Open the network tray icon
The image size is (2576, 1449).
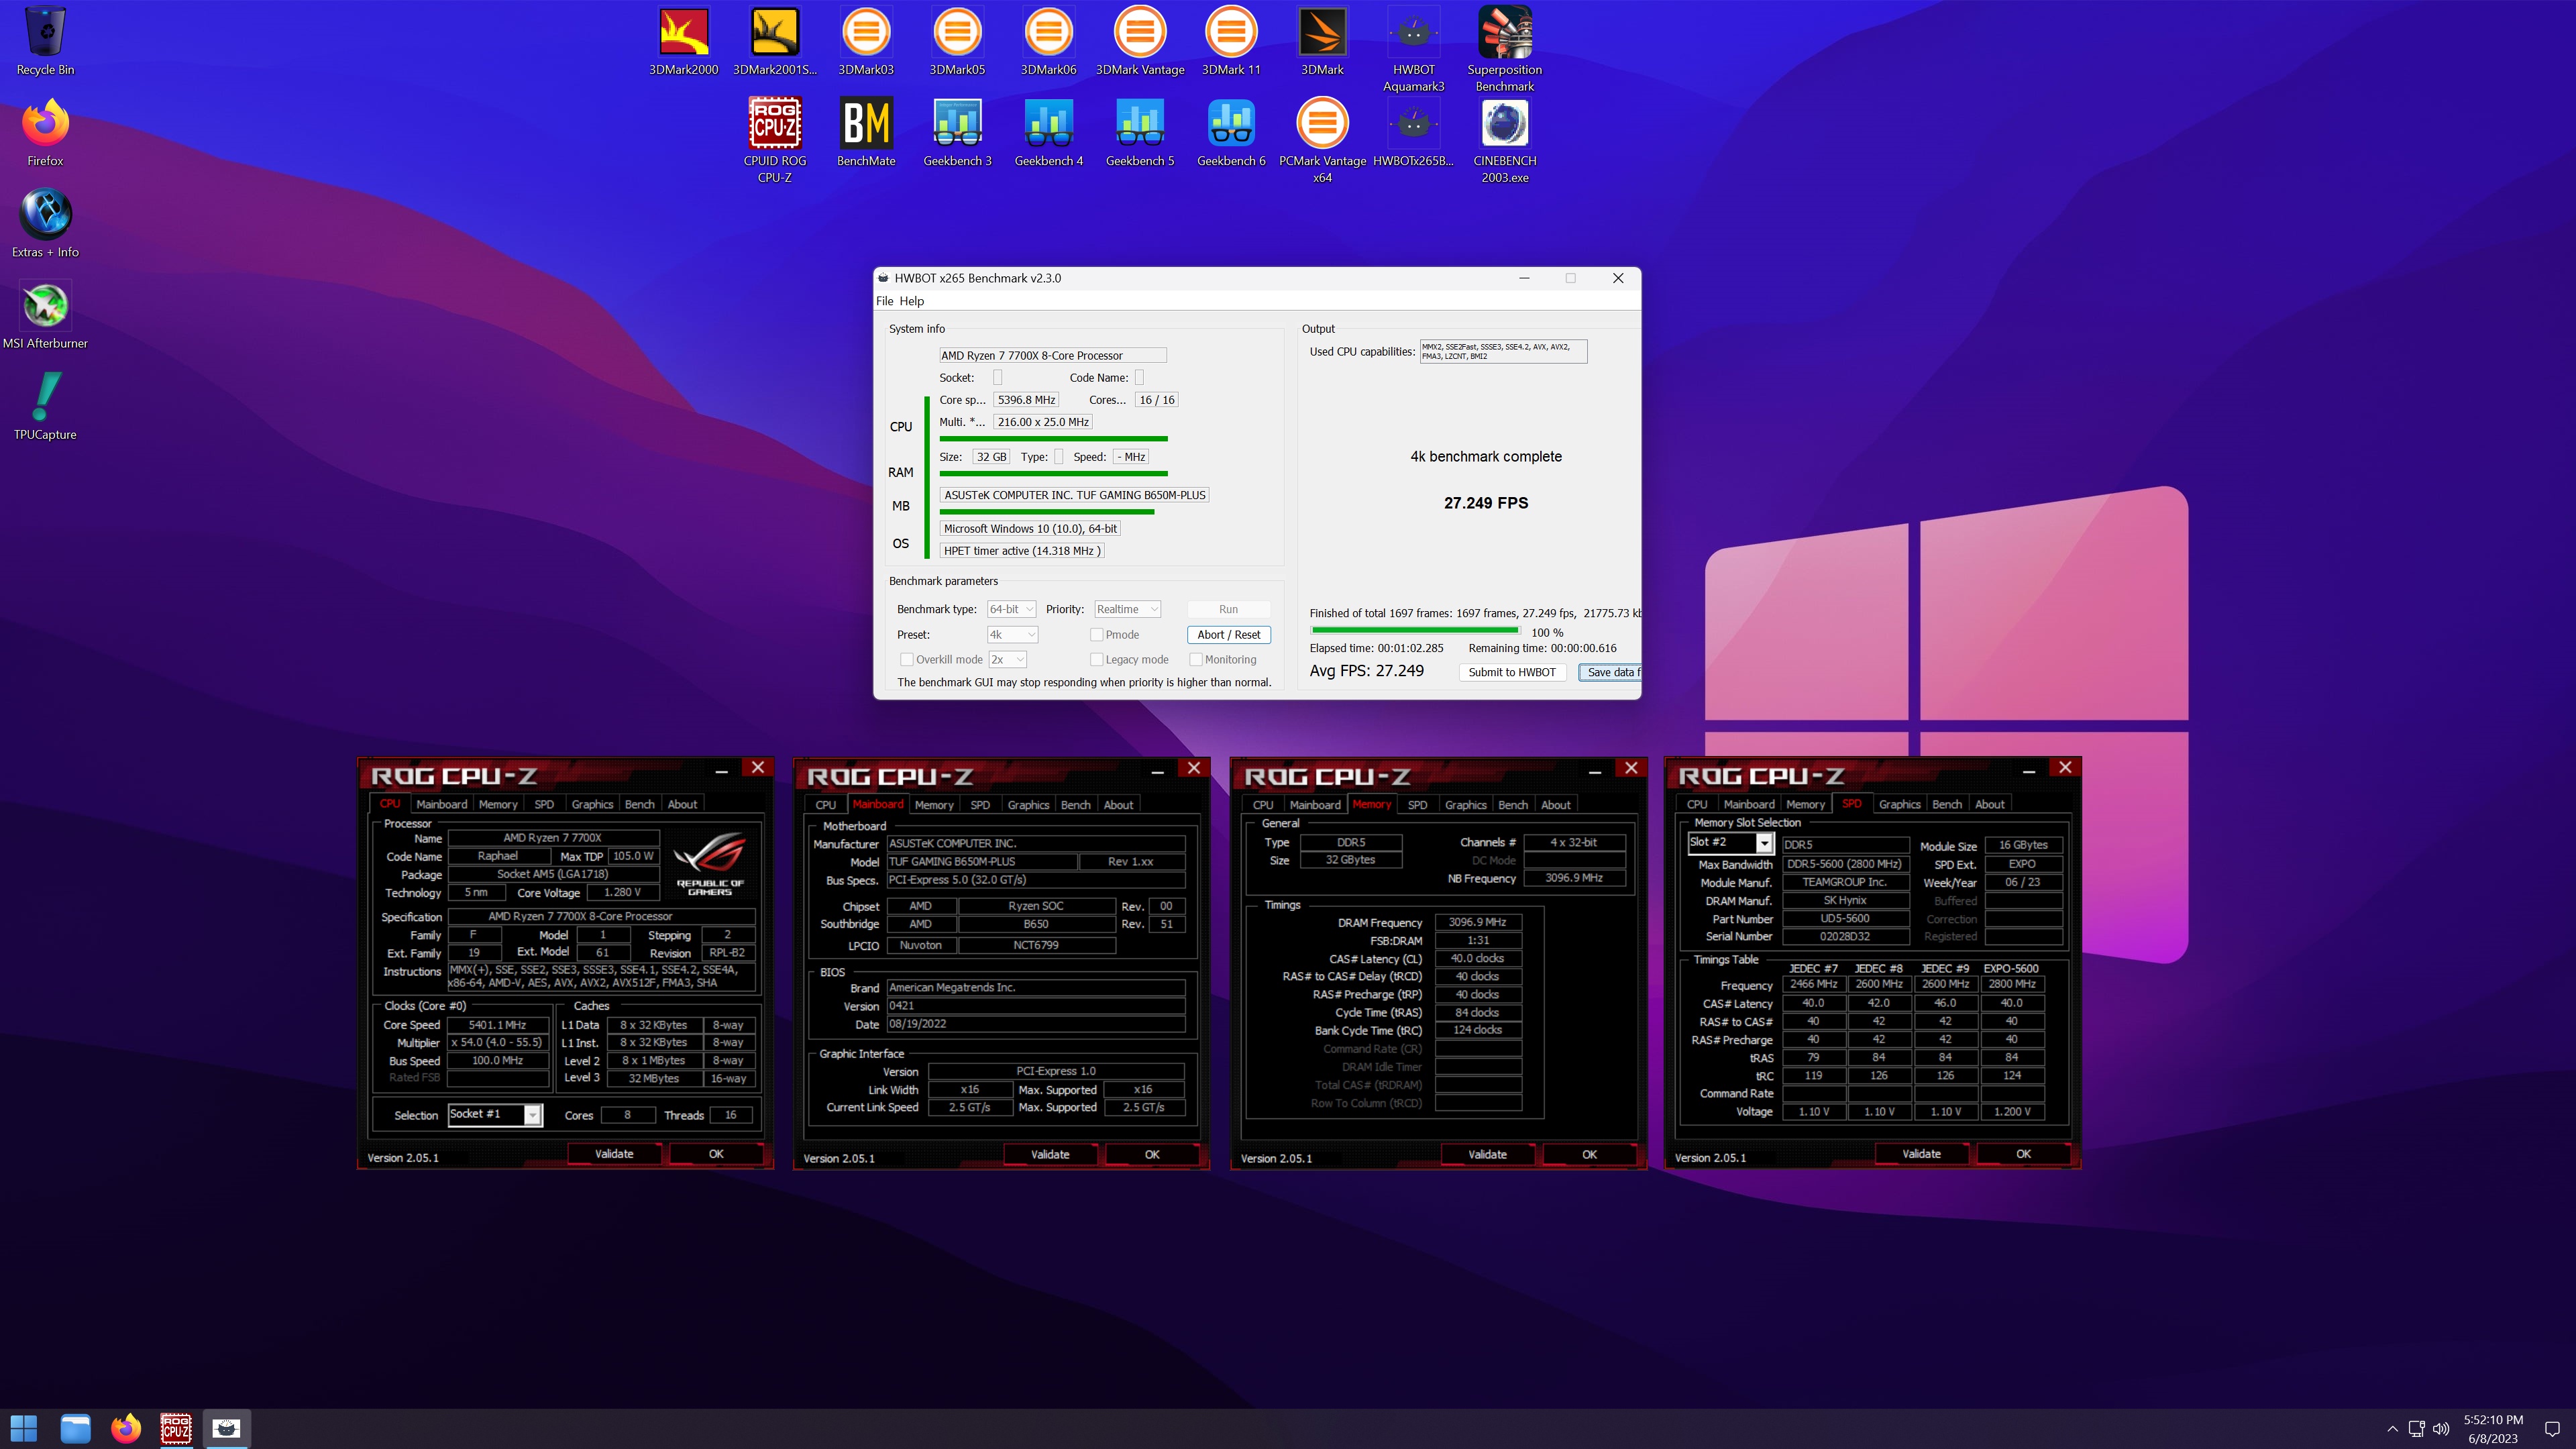(x=2416, y=1429)
